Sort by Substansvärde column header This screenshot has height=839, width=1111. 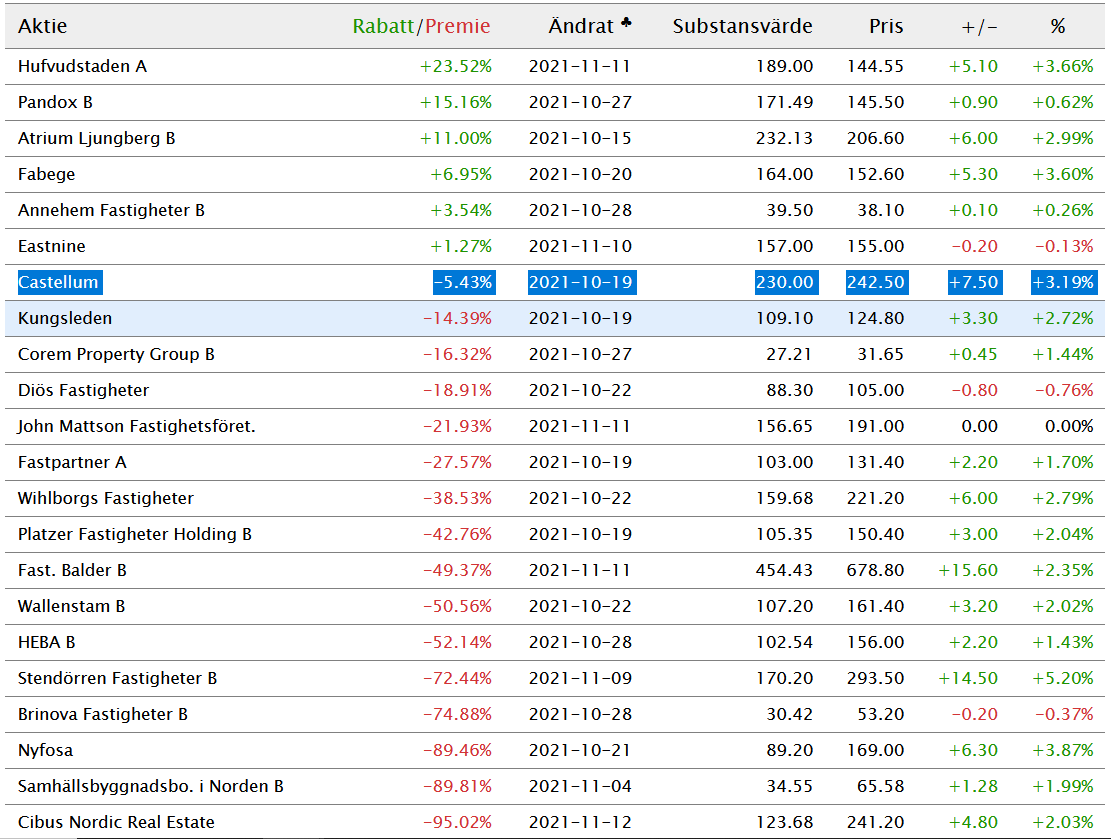pos(743,26)
